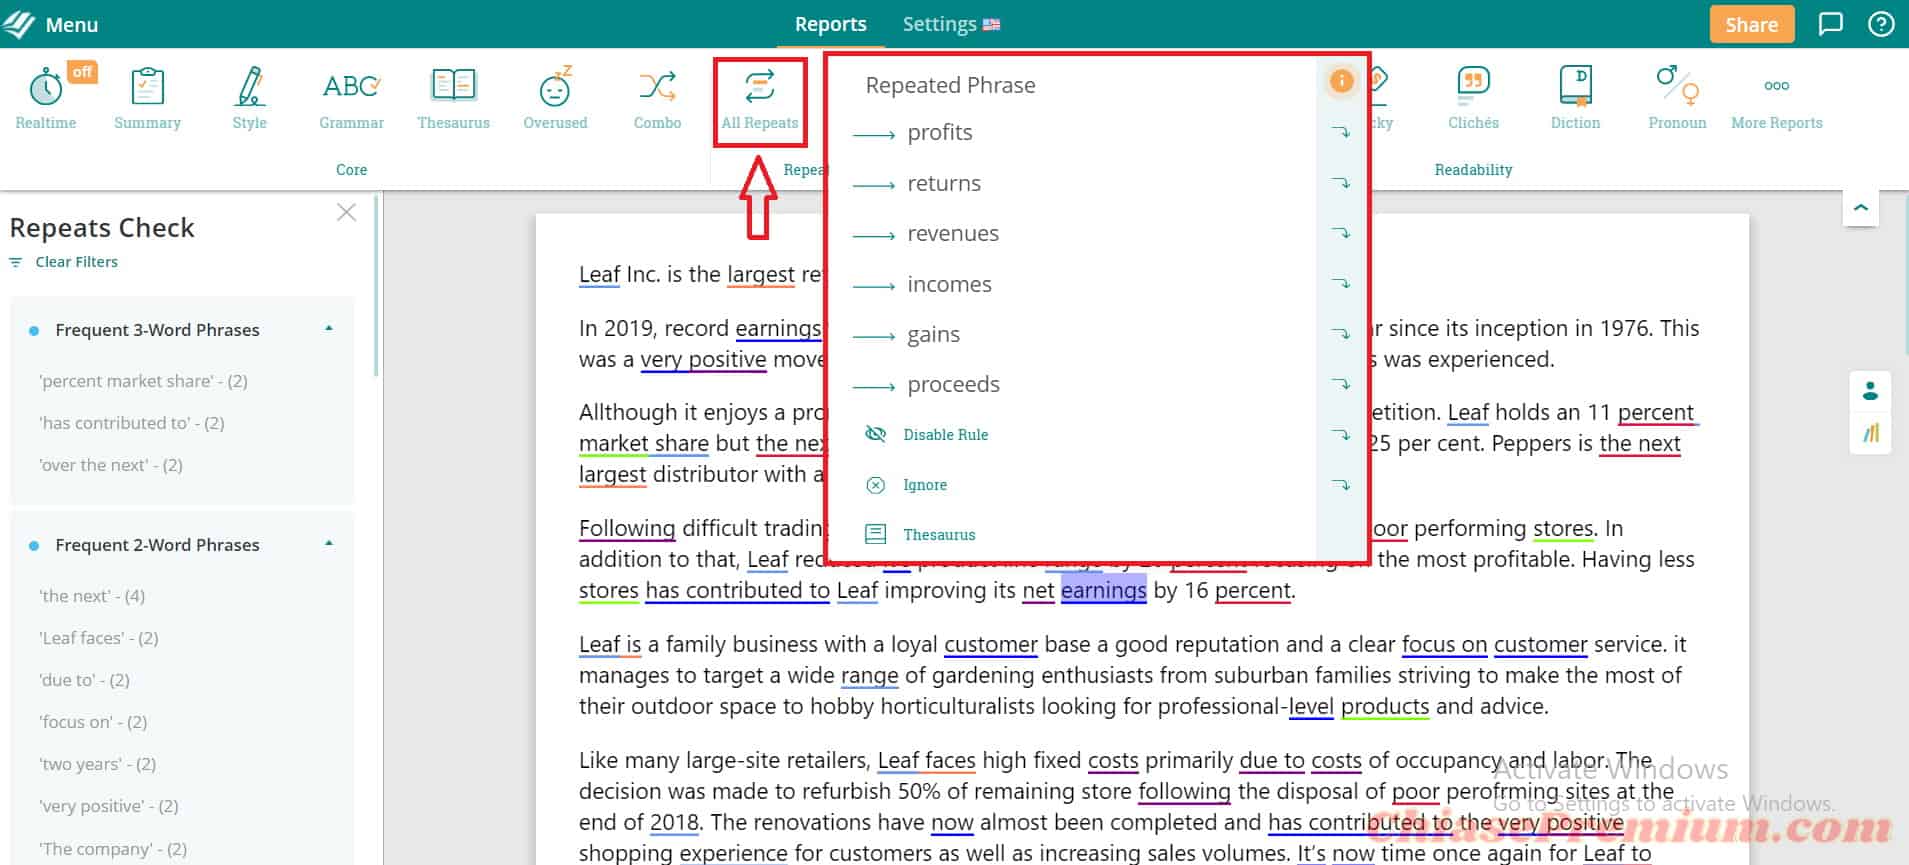Run the Style report
Screen dimensions: 1909x865
pos(249,98)
